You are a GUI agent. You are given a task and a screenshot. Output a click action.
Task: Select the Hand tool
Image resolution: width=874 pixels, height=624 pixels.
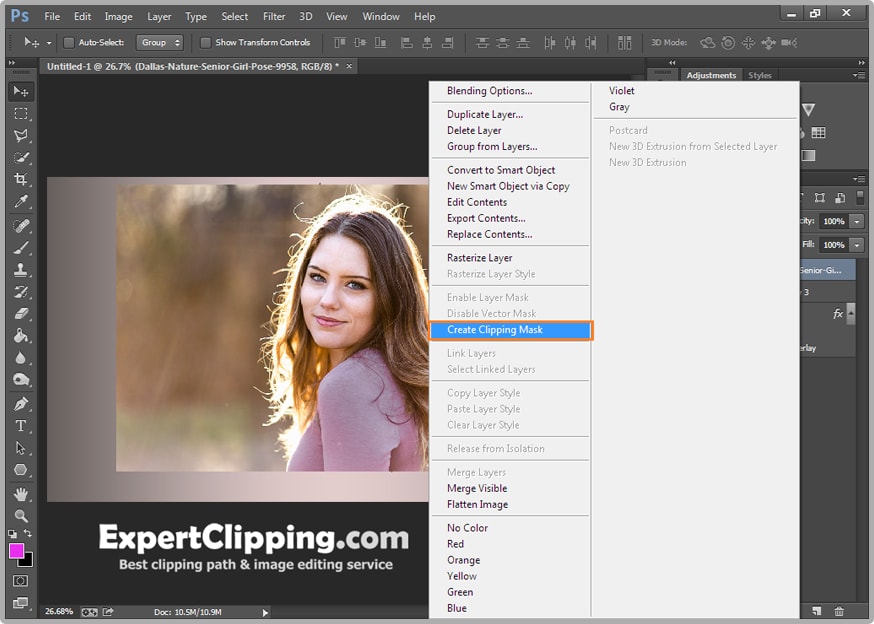click(21, 494)
